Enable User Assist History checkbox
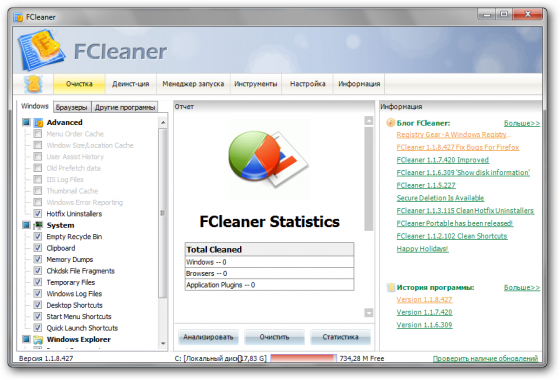 coord(38,157)
